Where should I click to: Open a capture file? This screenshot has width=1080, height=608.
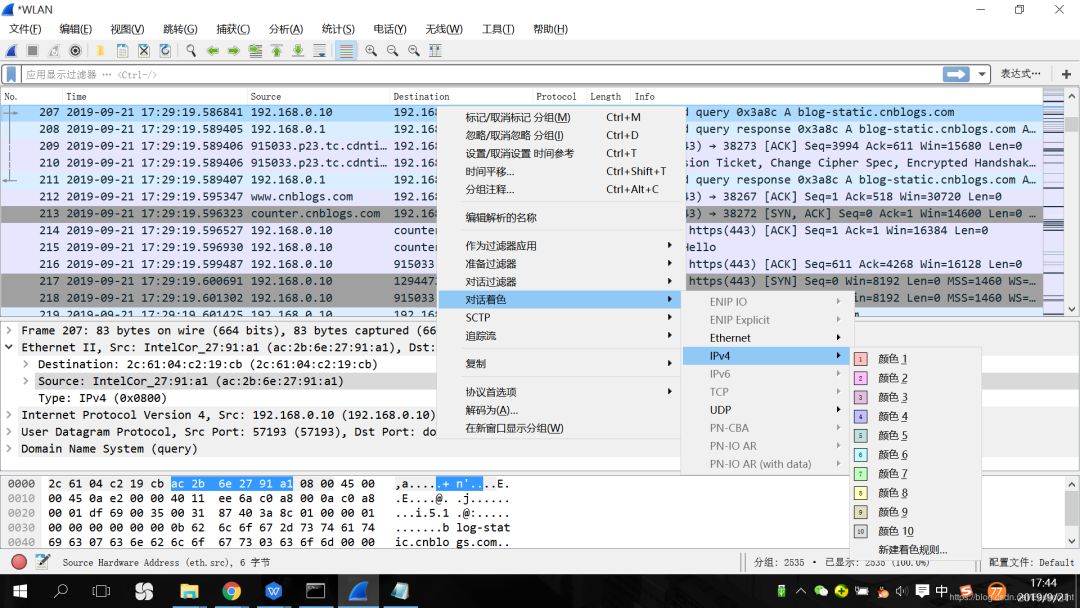click(x=101, y=50)
